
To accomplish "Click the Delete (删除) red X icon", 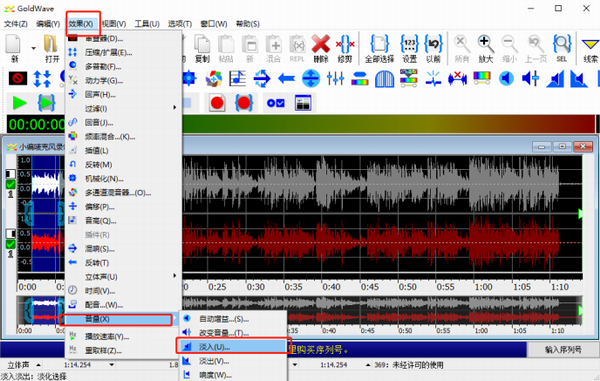I will pos(321,48).
